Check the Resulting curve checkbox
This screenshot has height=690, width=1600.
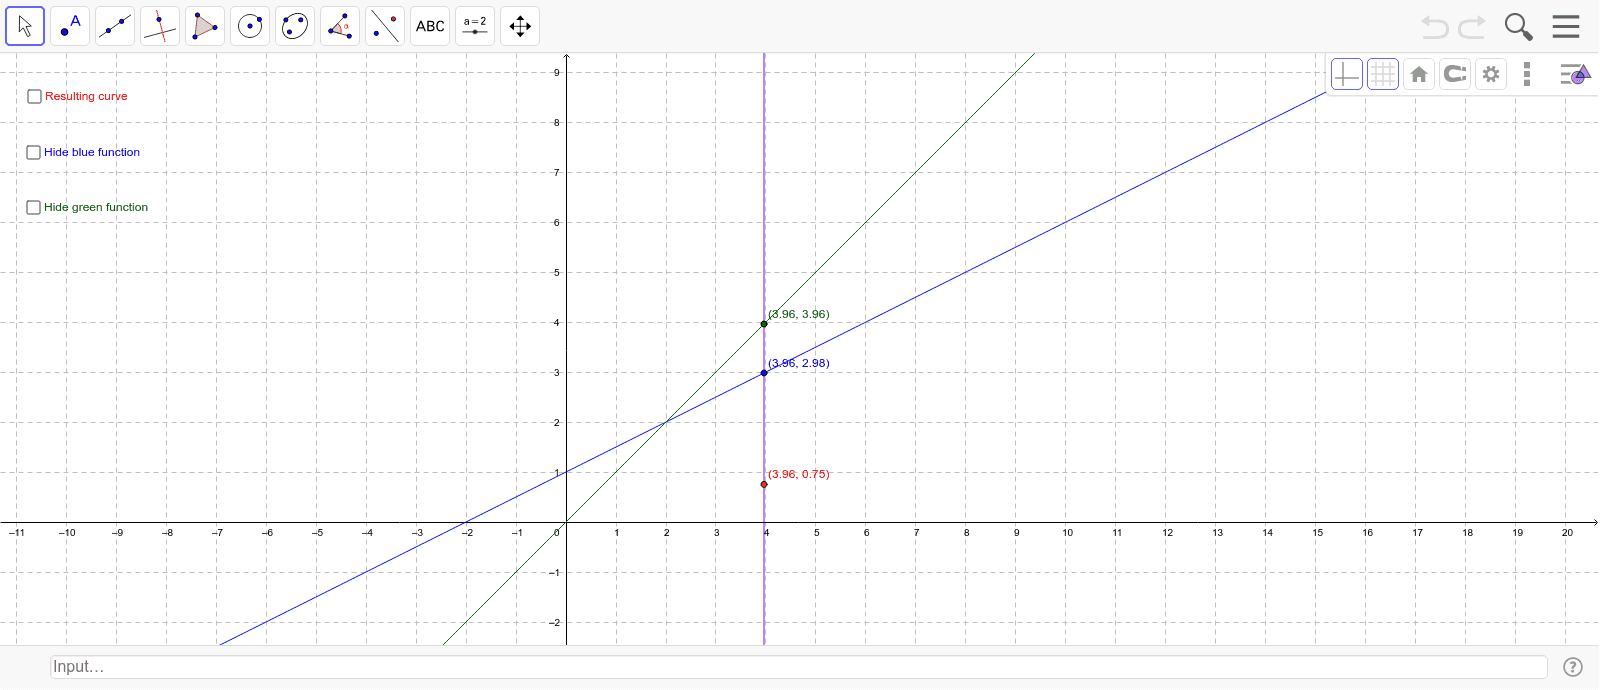click(34, 97)
